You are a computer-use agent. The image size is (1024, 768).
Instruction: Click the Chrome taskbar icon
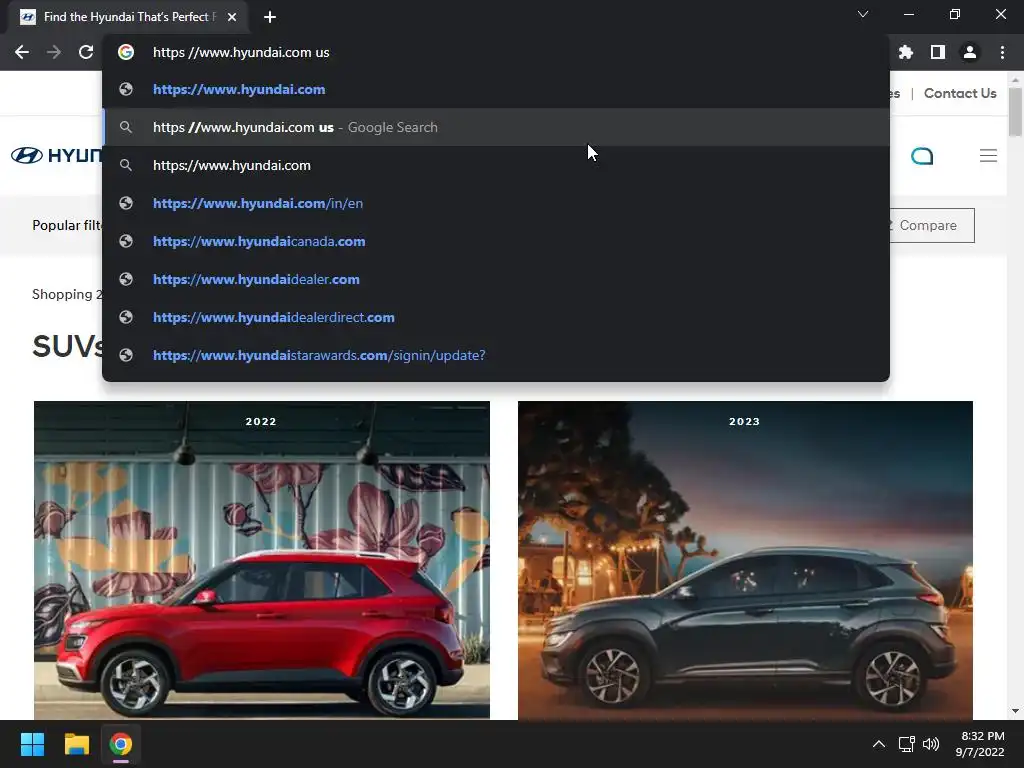coord(121,744)
